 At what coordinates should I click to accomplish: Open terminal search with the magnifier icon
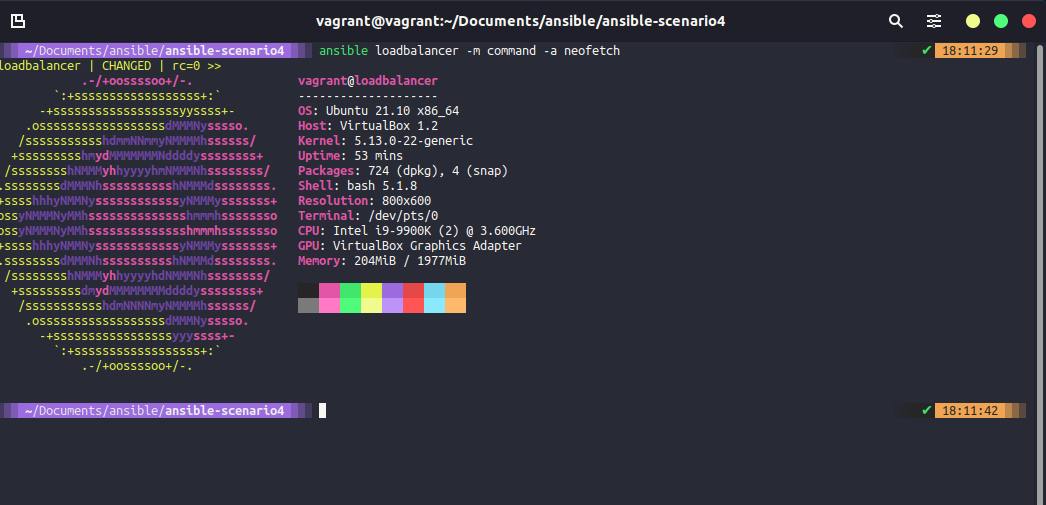(x=895, y=21)
